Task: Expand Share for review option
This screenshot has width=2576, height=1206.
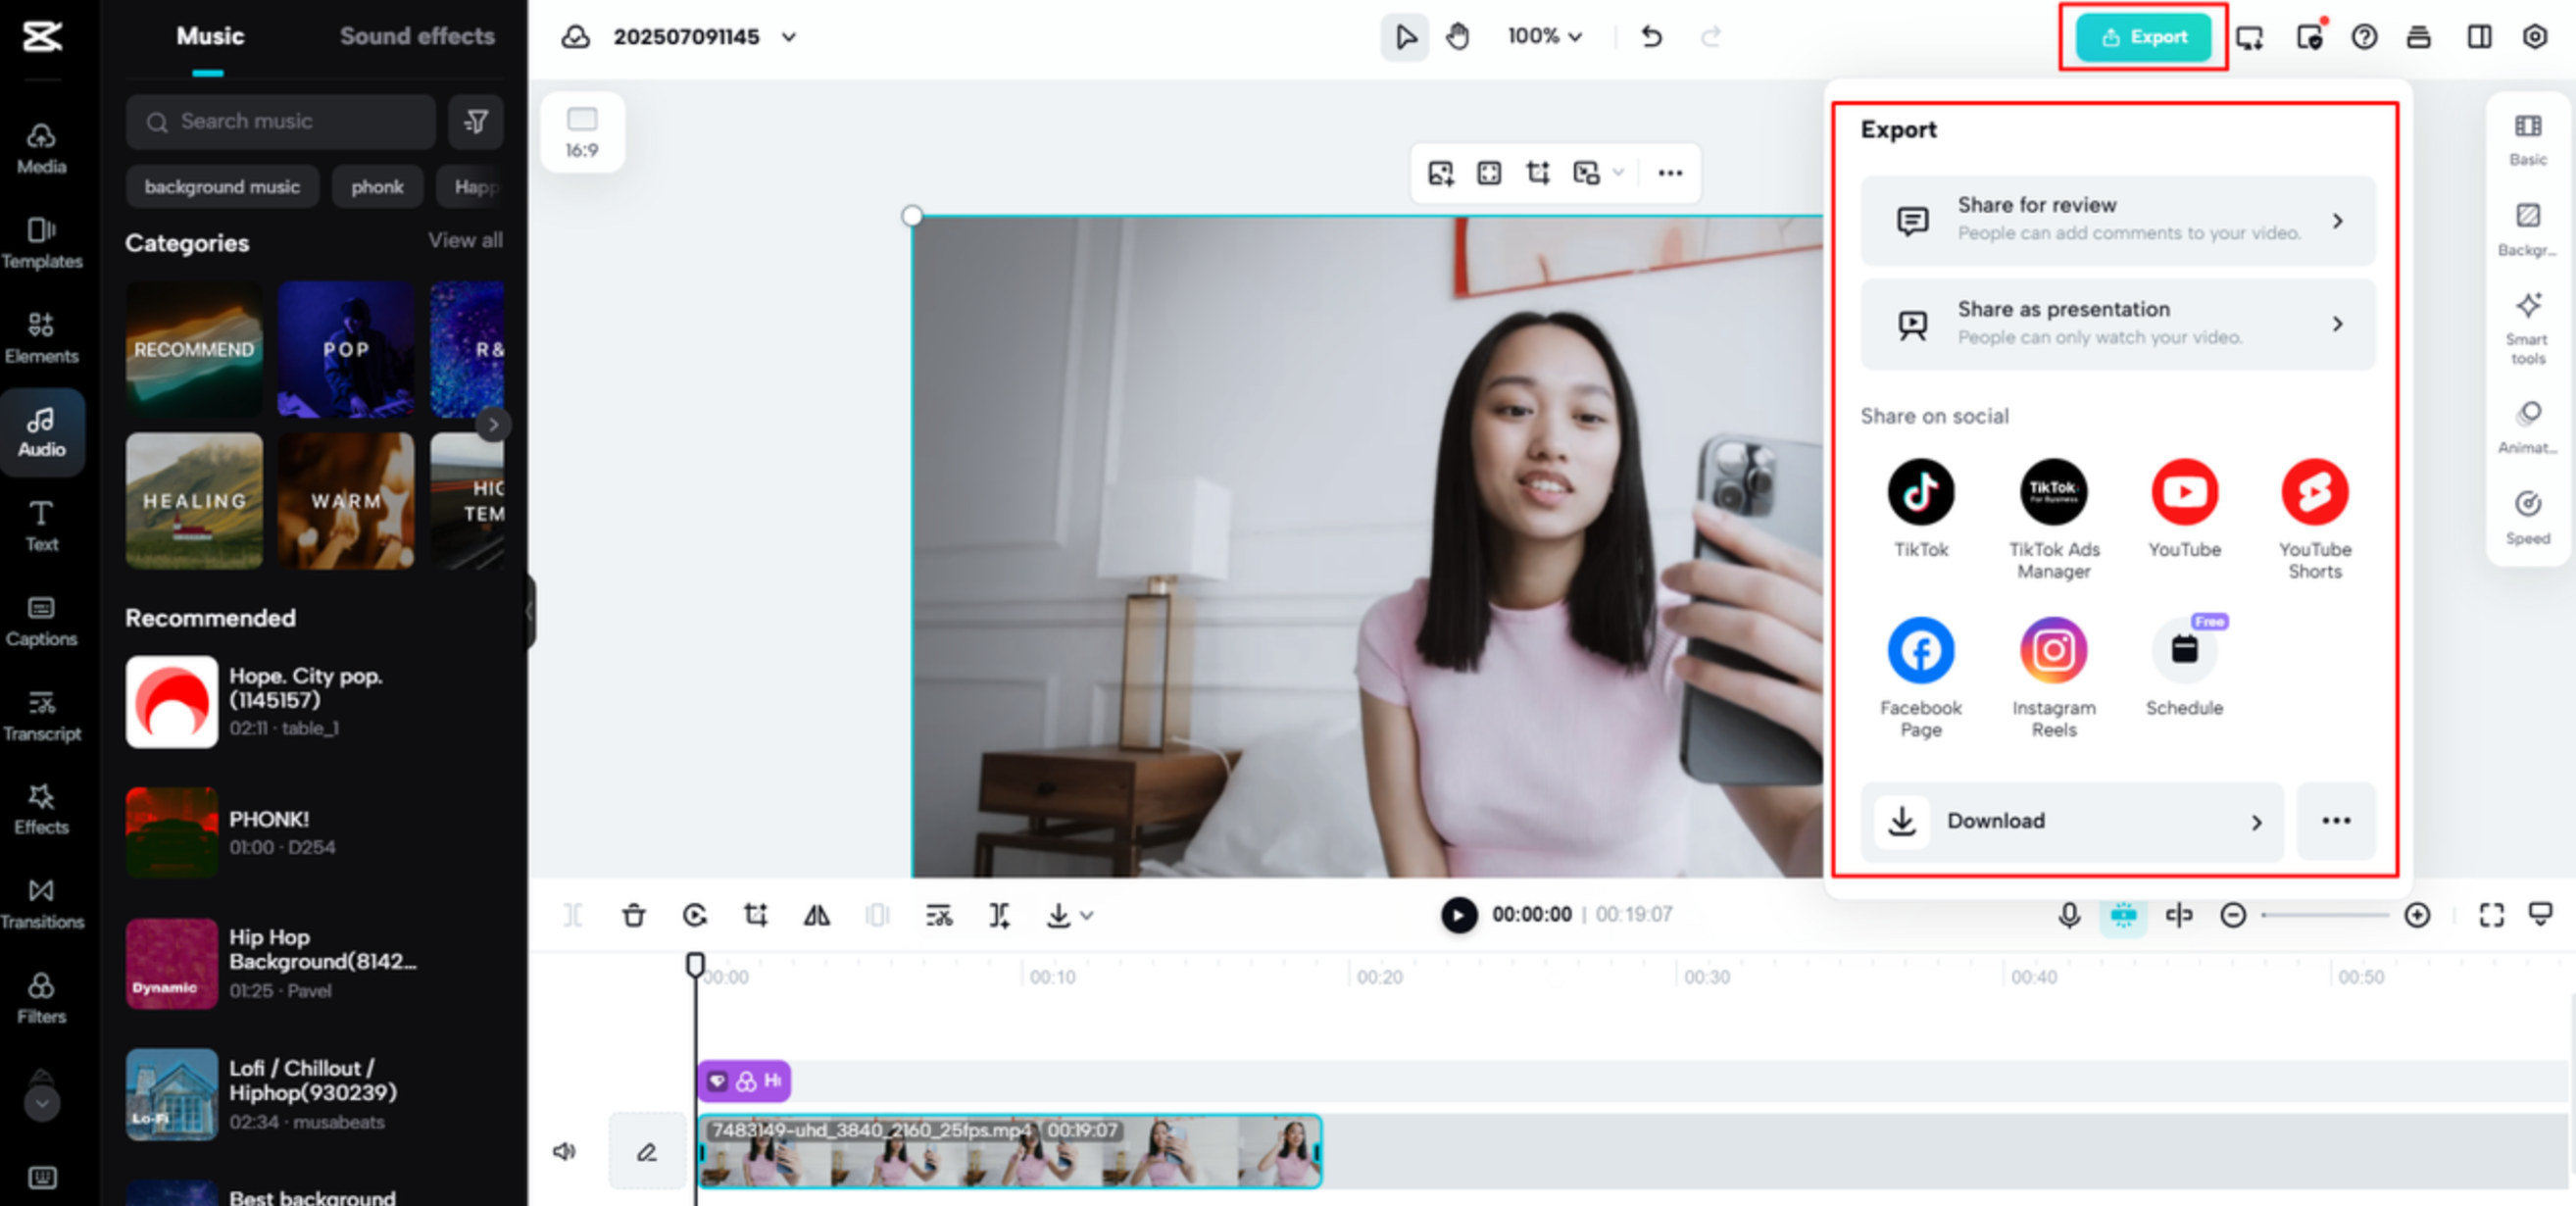Action: [2117, 220]
